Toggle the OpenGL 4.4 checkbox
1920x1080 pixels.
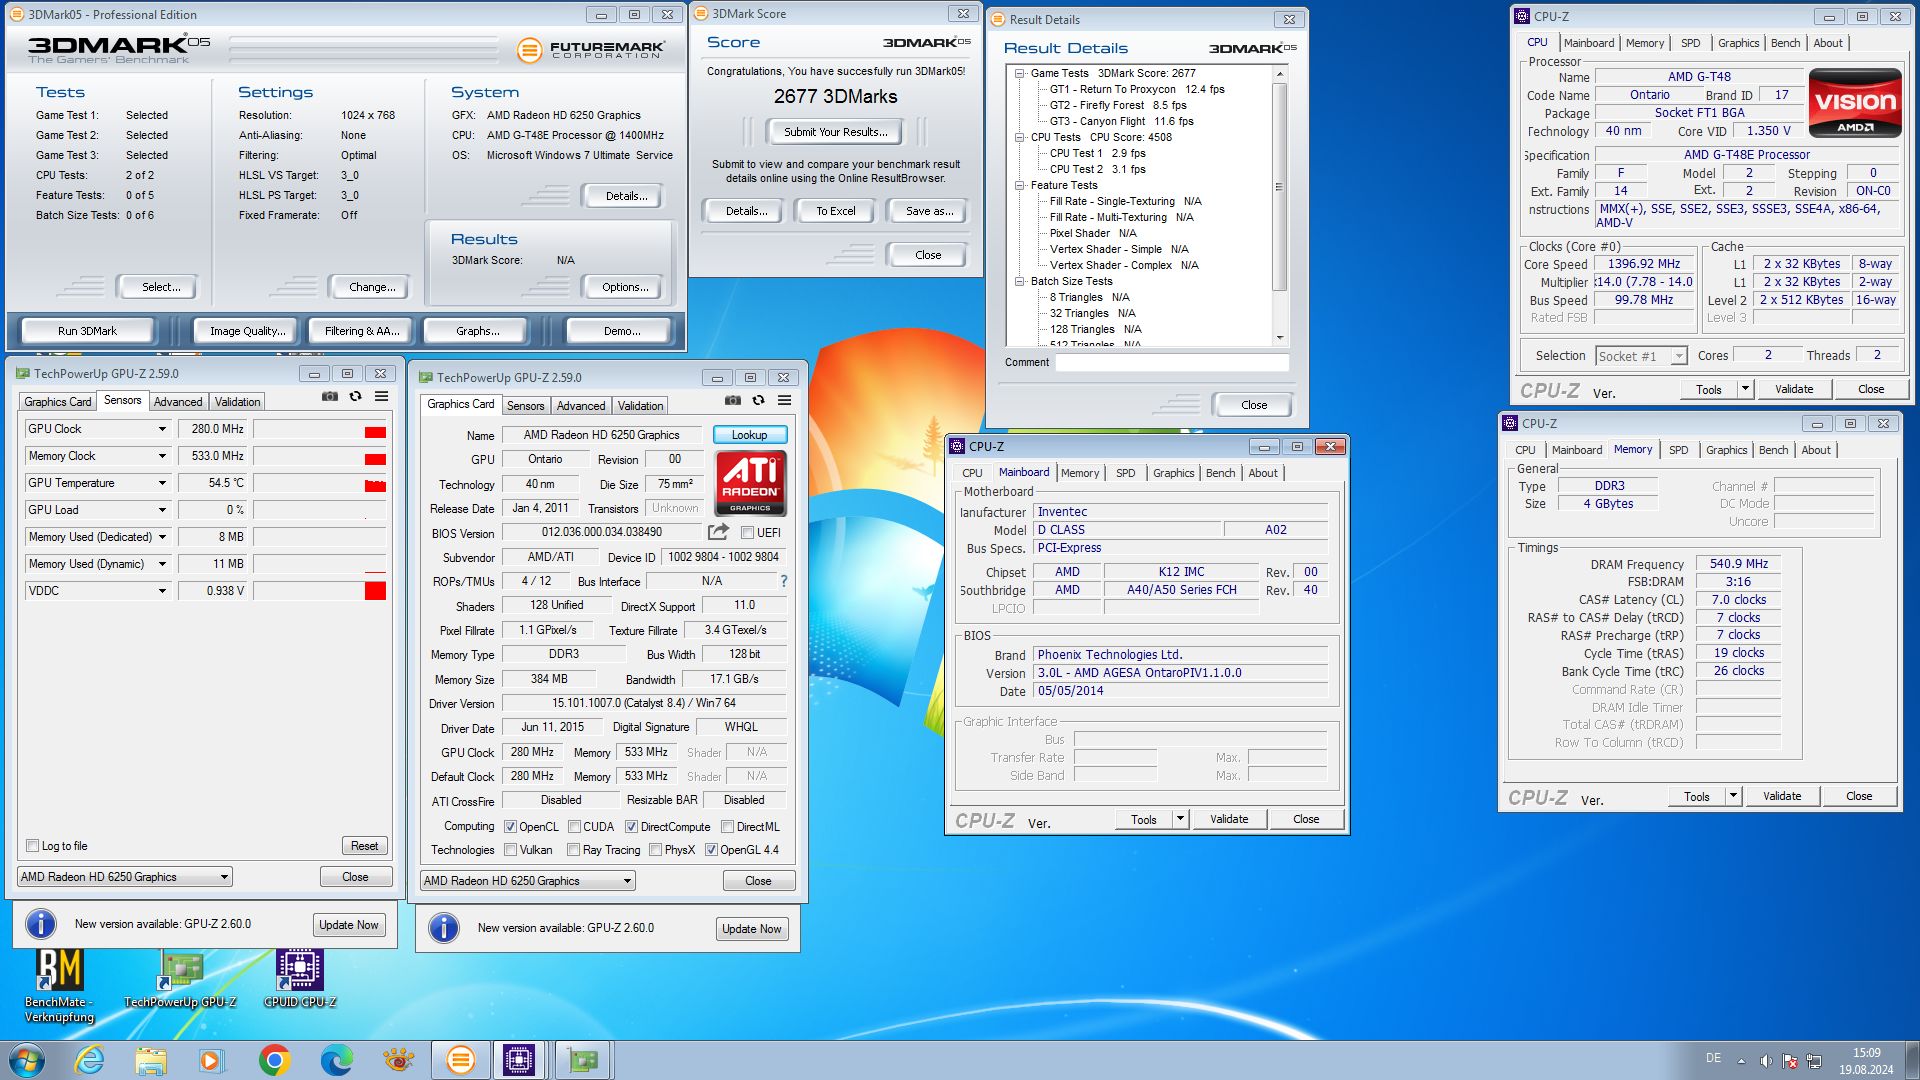tap(711, 850)
